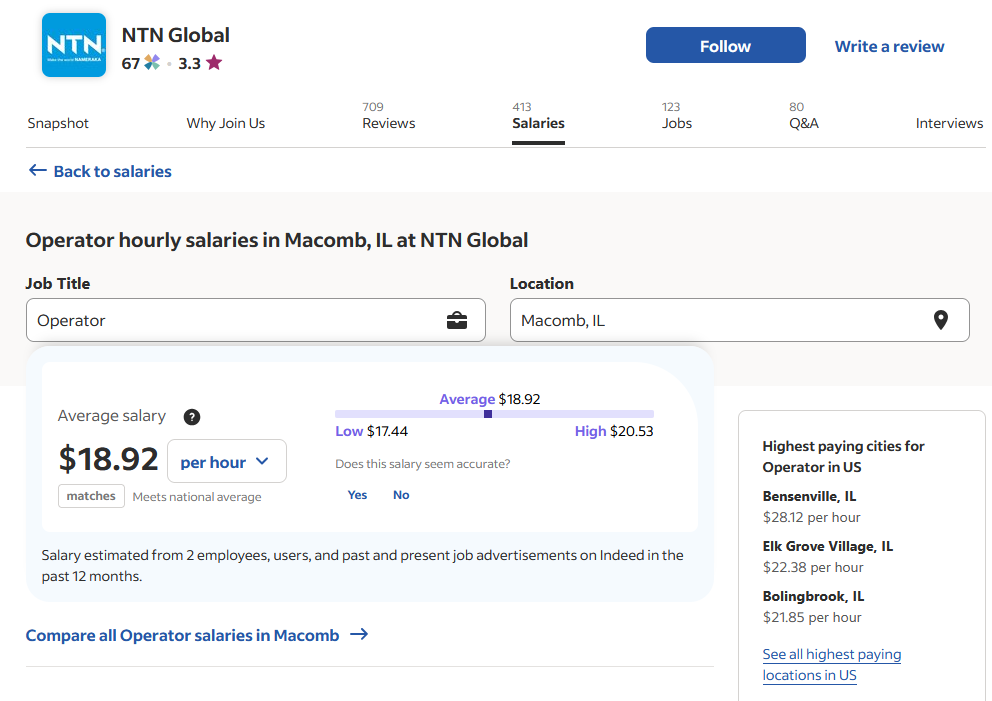Click the High $20.53 salary label
The image size is (992, 701).
614,431
